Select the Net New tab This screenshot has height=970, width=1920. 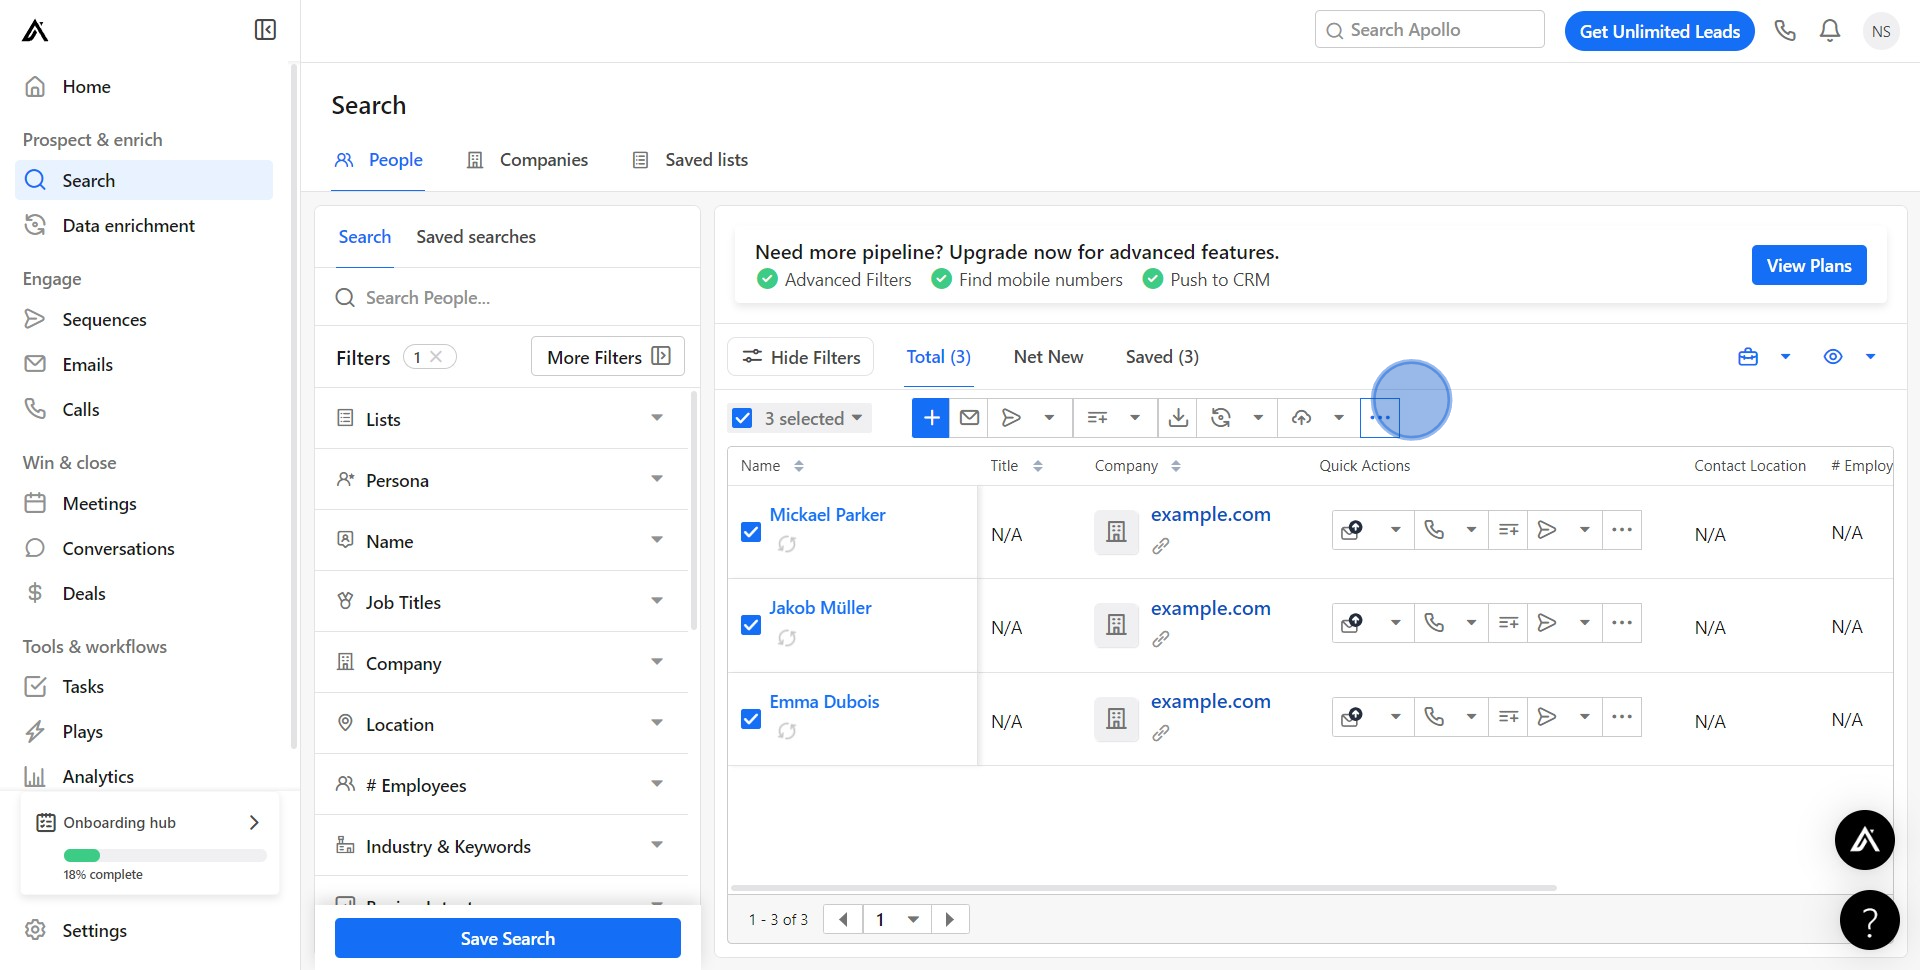[x=1048, y=357]
